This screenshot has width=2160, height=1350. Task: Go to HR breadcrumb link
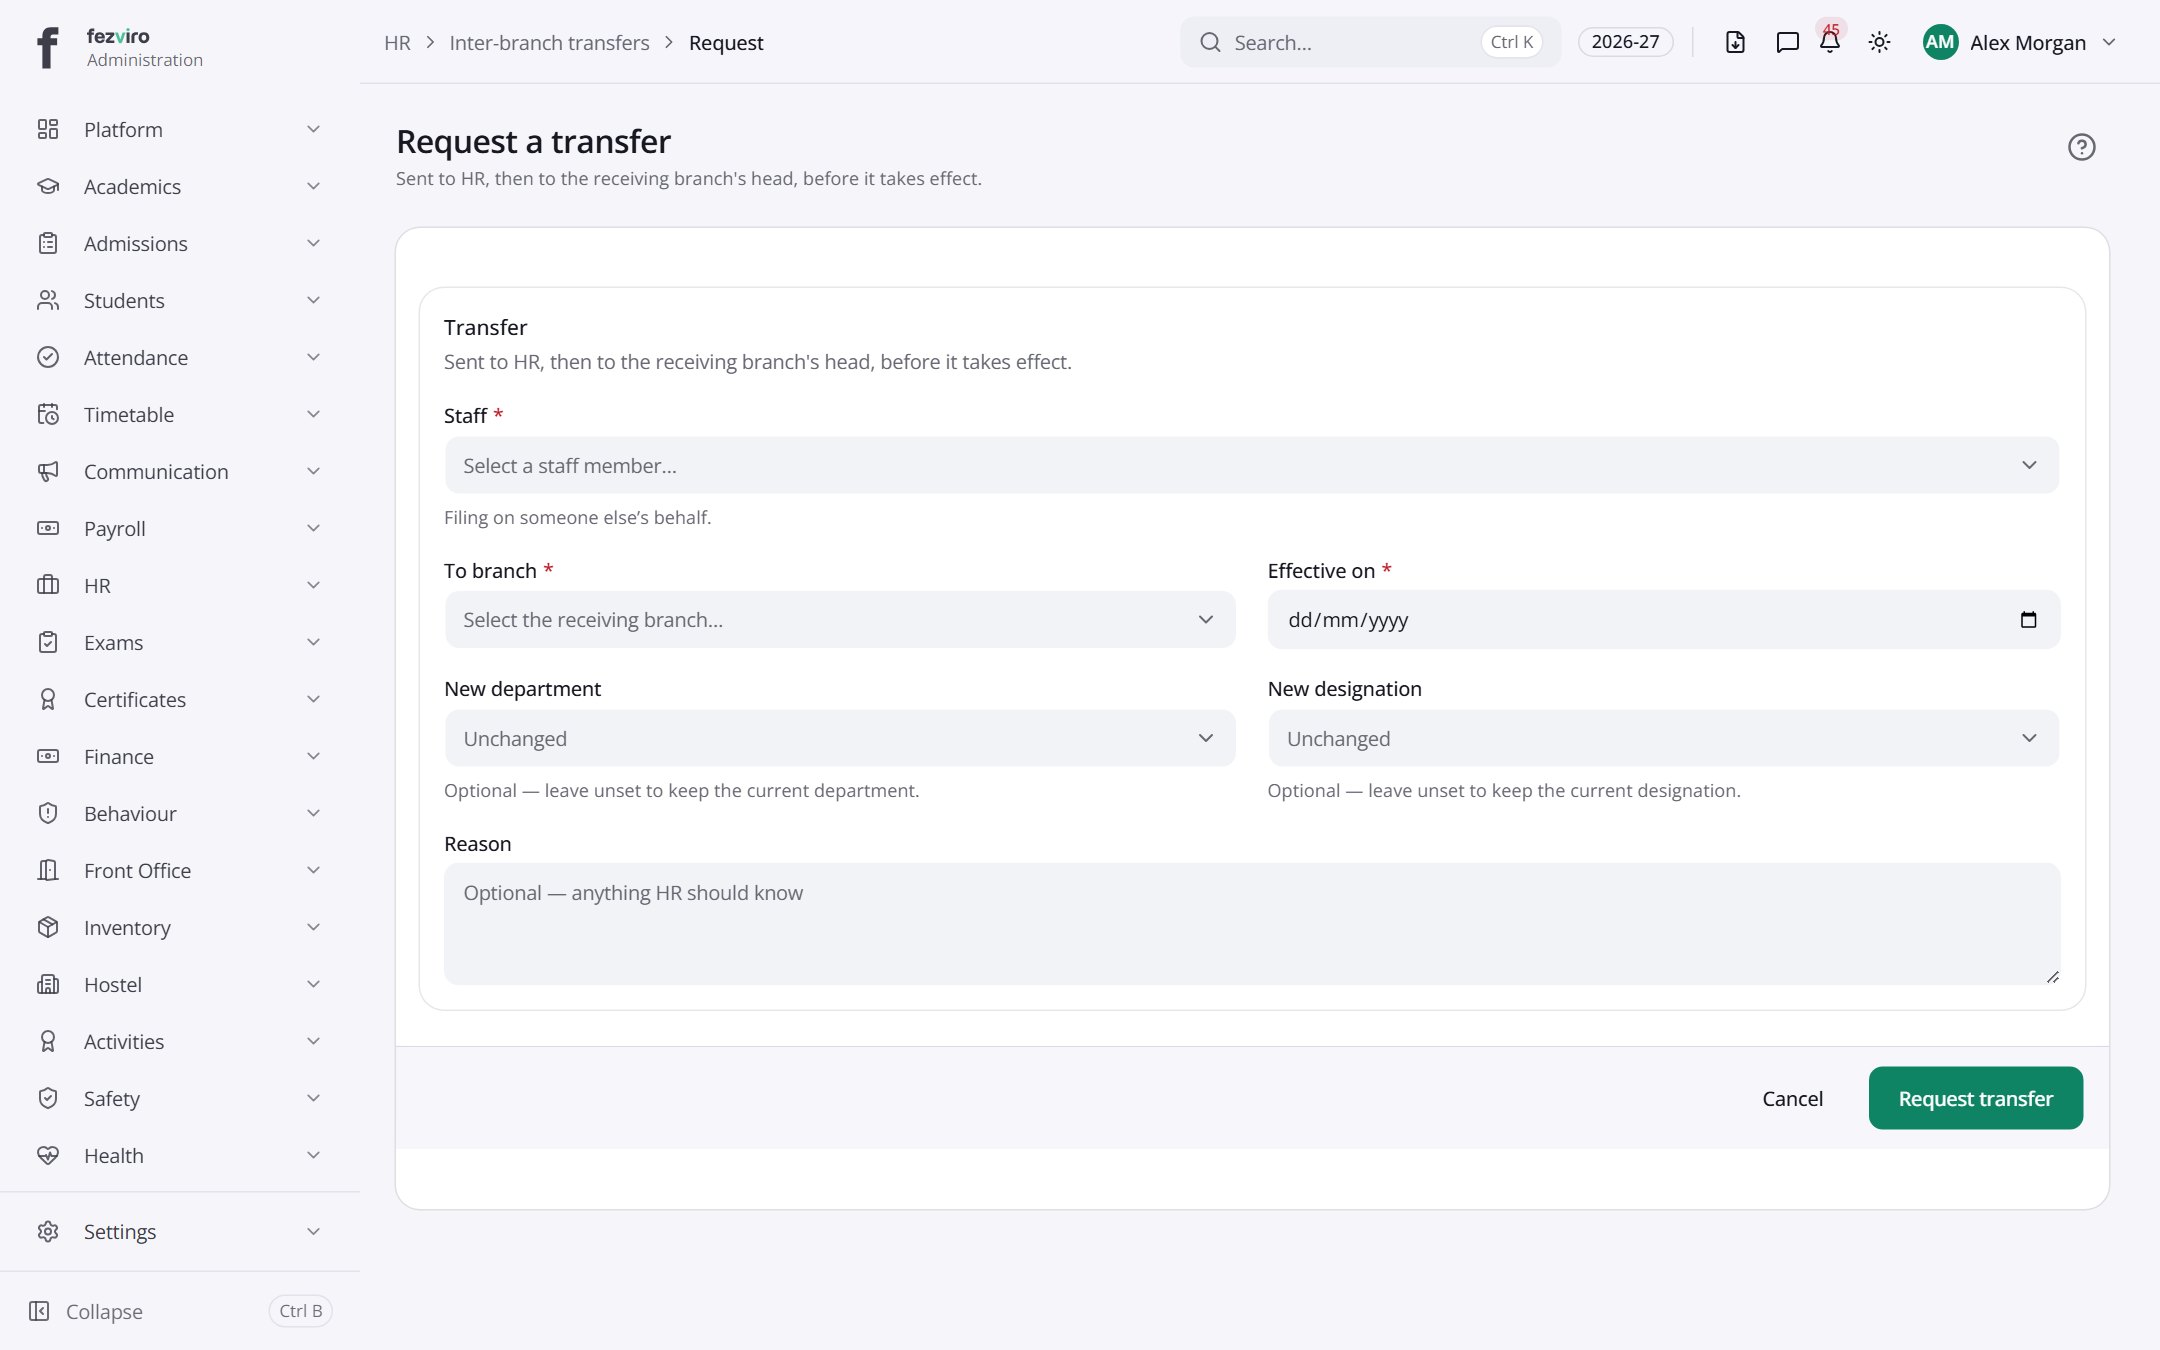coord(397,42)
